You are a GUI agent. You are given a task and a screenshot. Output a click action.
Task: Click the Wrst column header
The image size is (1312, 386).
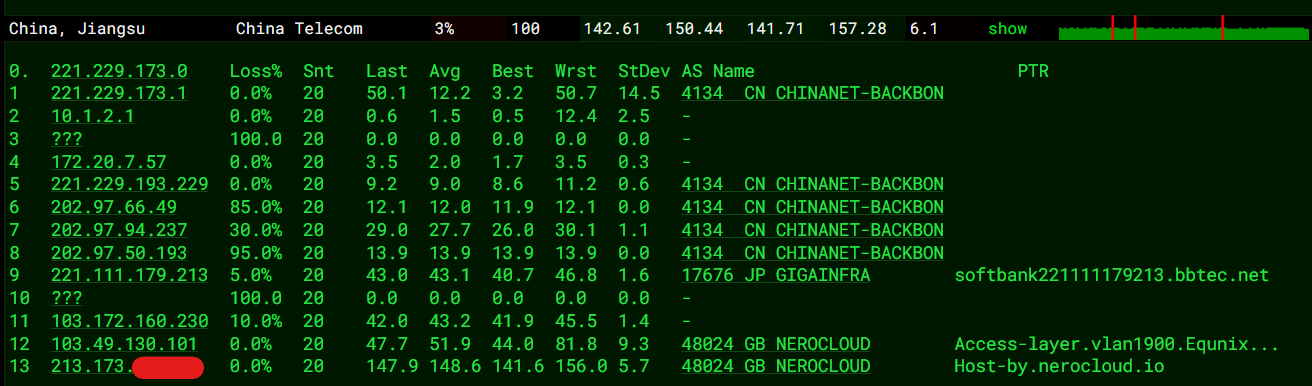(x=576, y=71)
